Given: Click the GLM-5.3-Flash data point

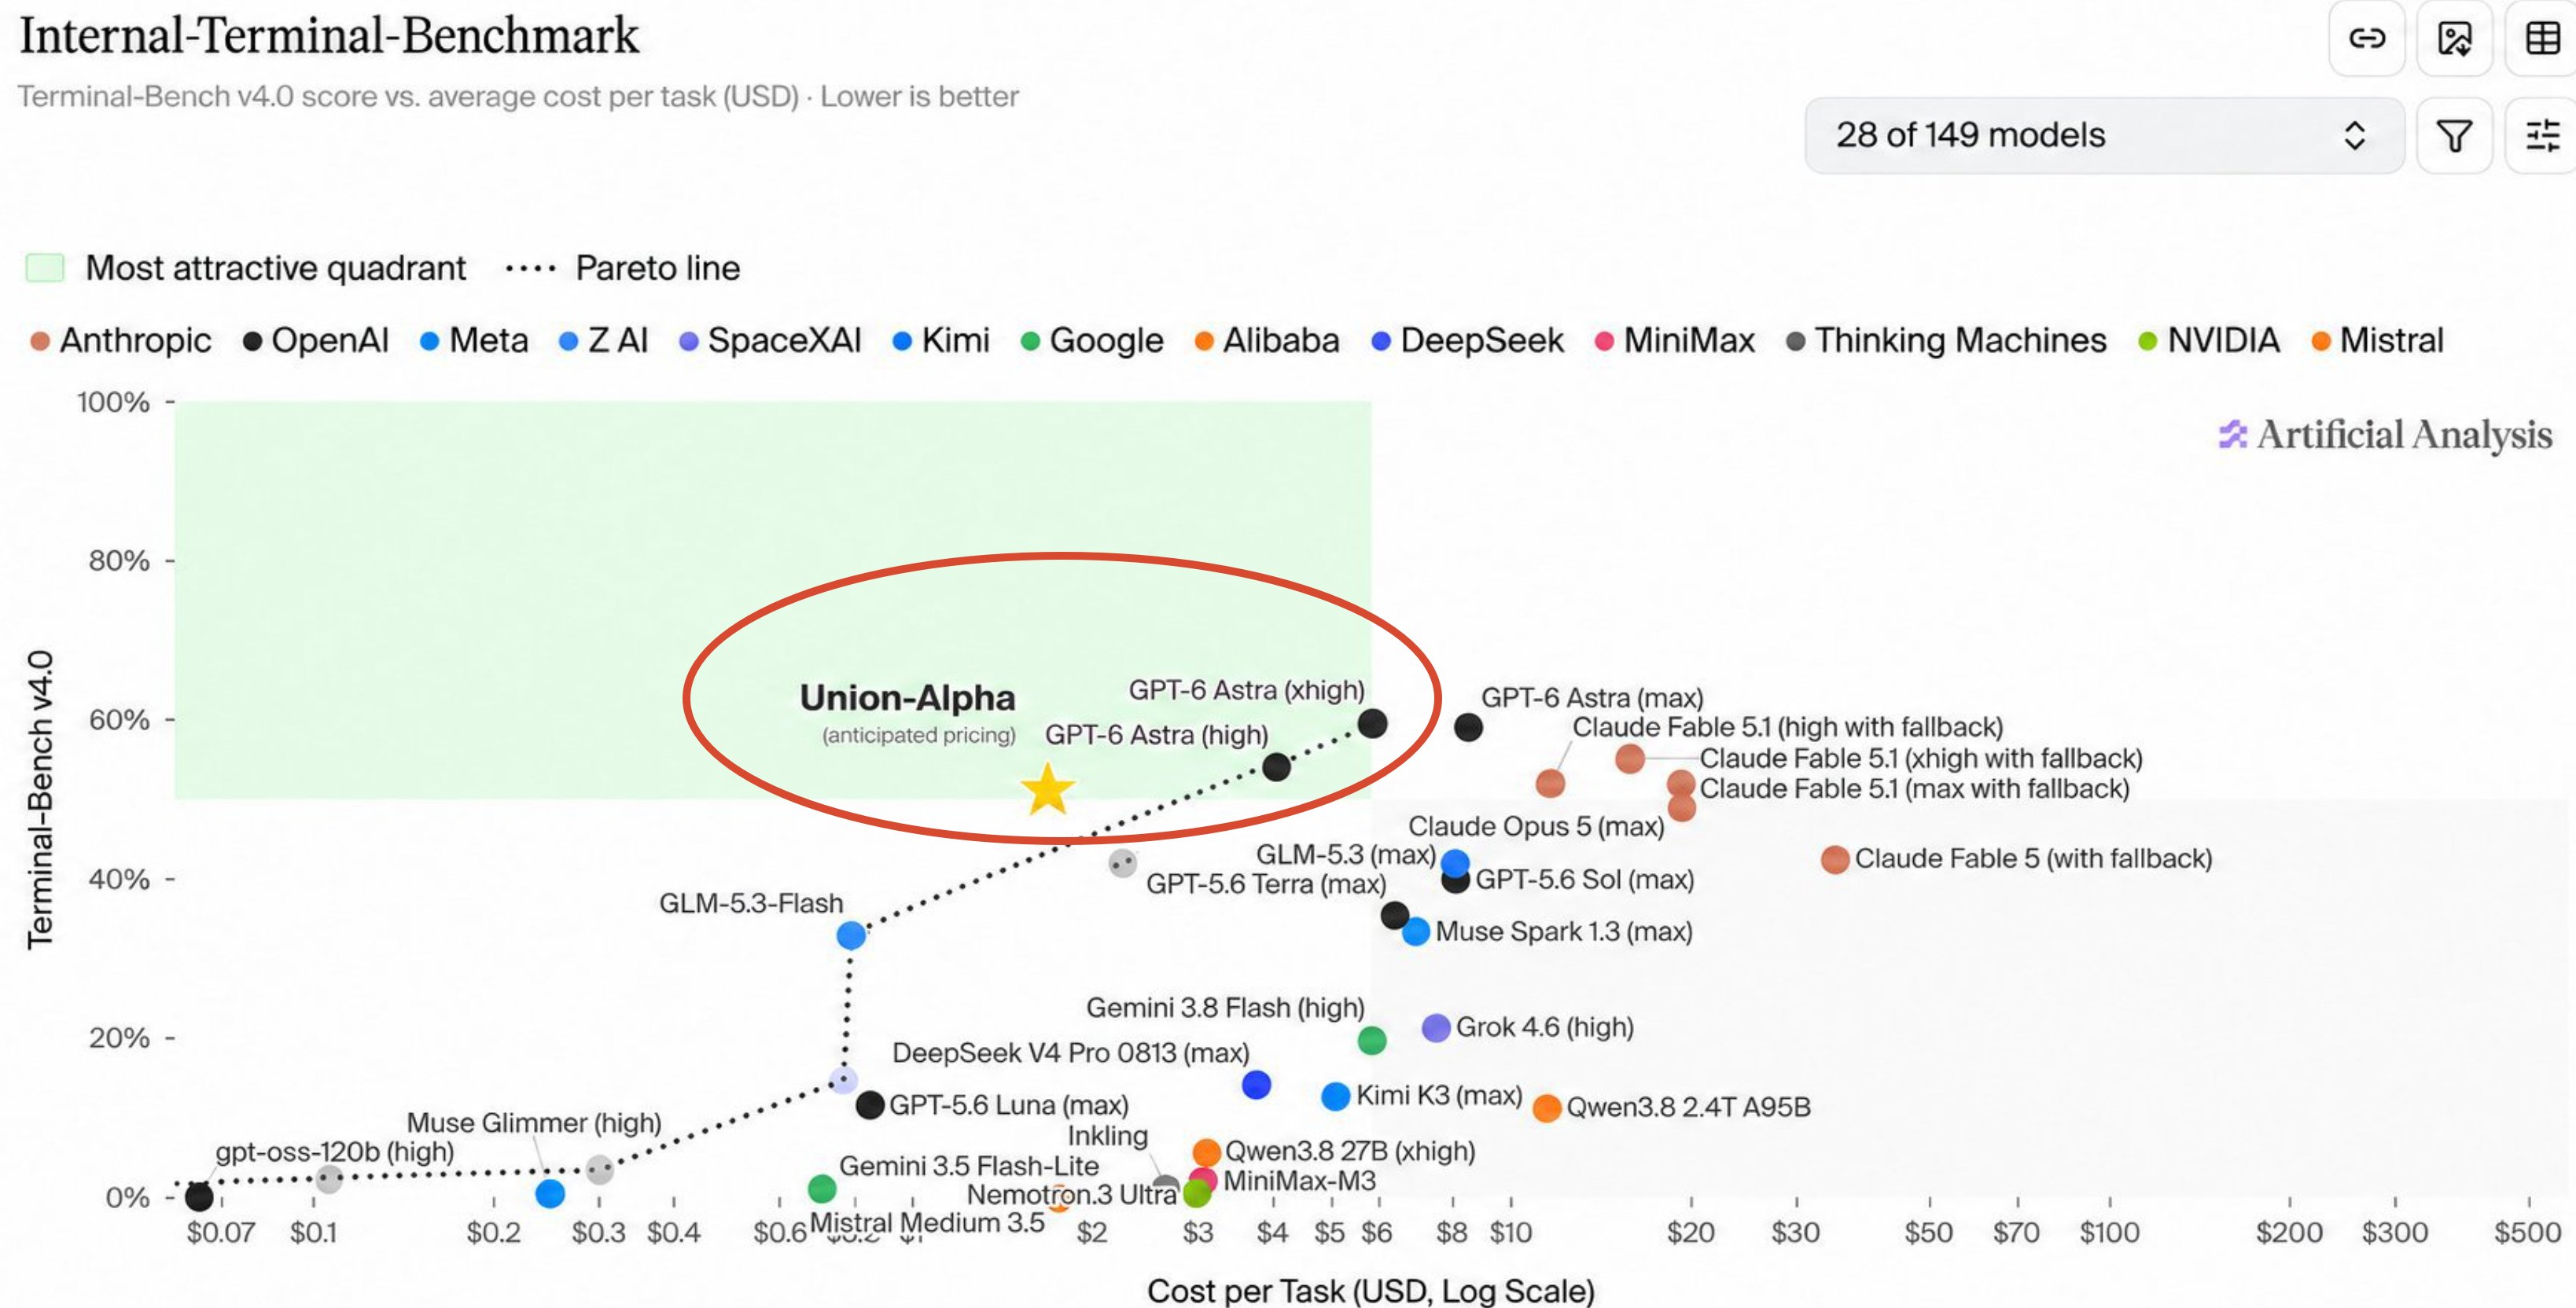Looking at the screenshot, I should [851, 935].
